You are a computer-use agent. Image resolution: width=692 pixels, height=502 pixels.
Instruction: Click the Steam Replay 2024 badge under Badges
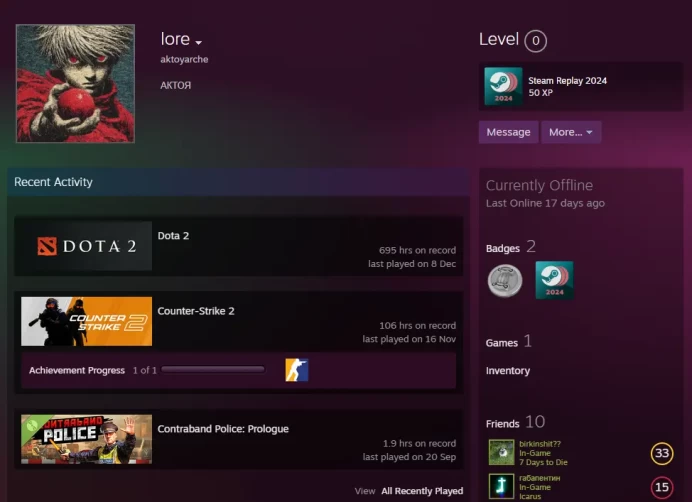click(x=554, y=280)
